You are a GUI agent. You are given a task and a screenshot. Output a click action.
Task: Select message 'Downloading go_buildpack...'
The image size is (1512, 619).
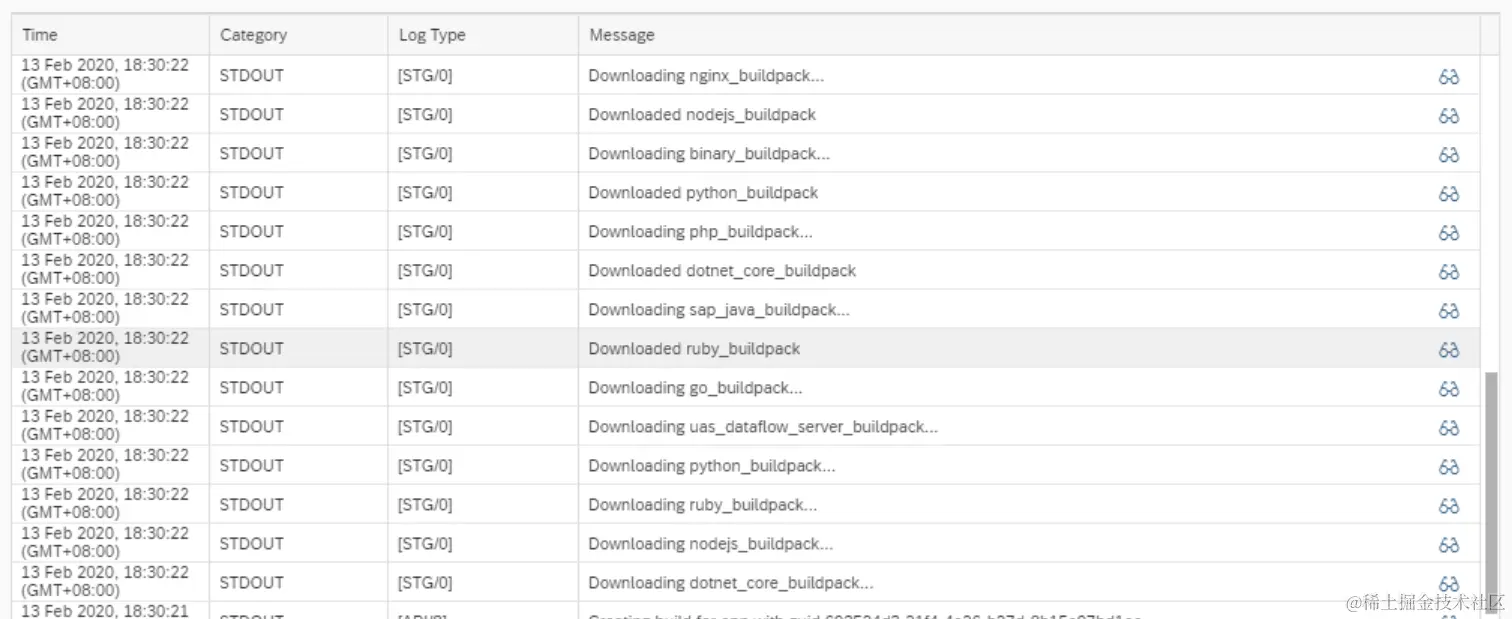click(695, 387)
